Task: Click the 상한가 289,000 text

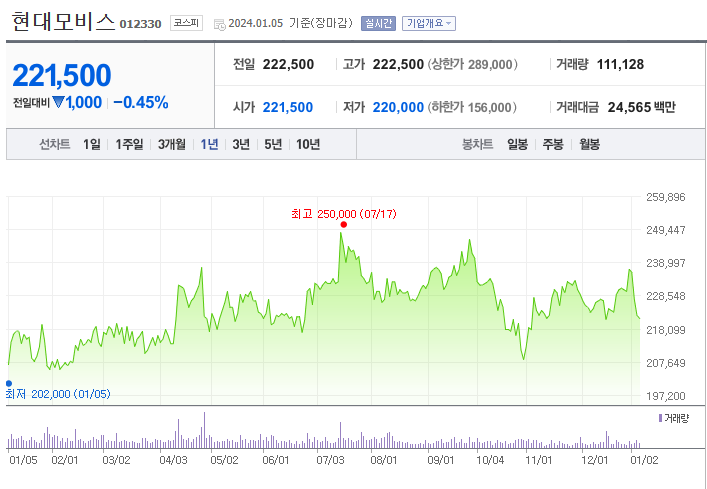Action: point(472,64)
